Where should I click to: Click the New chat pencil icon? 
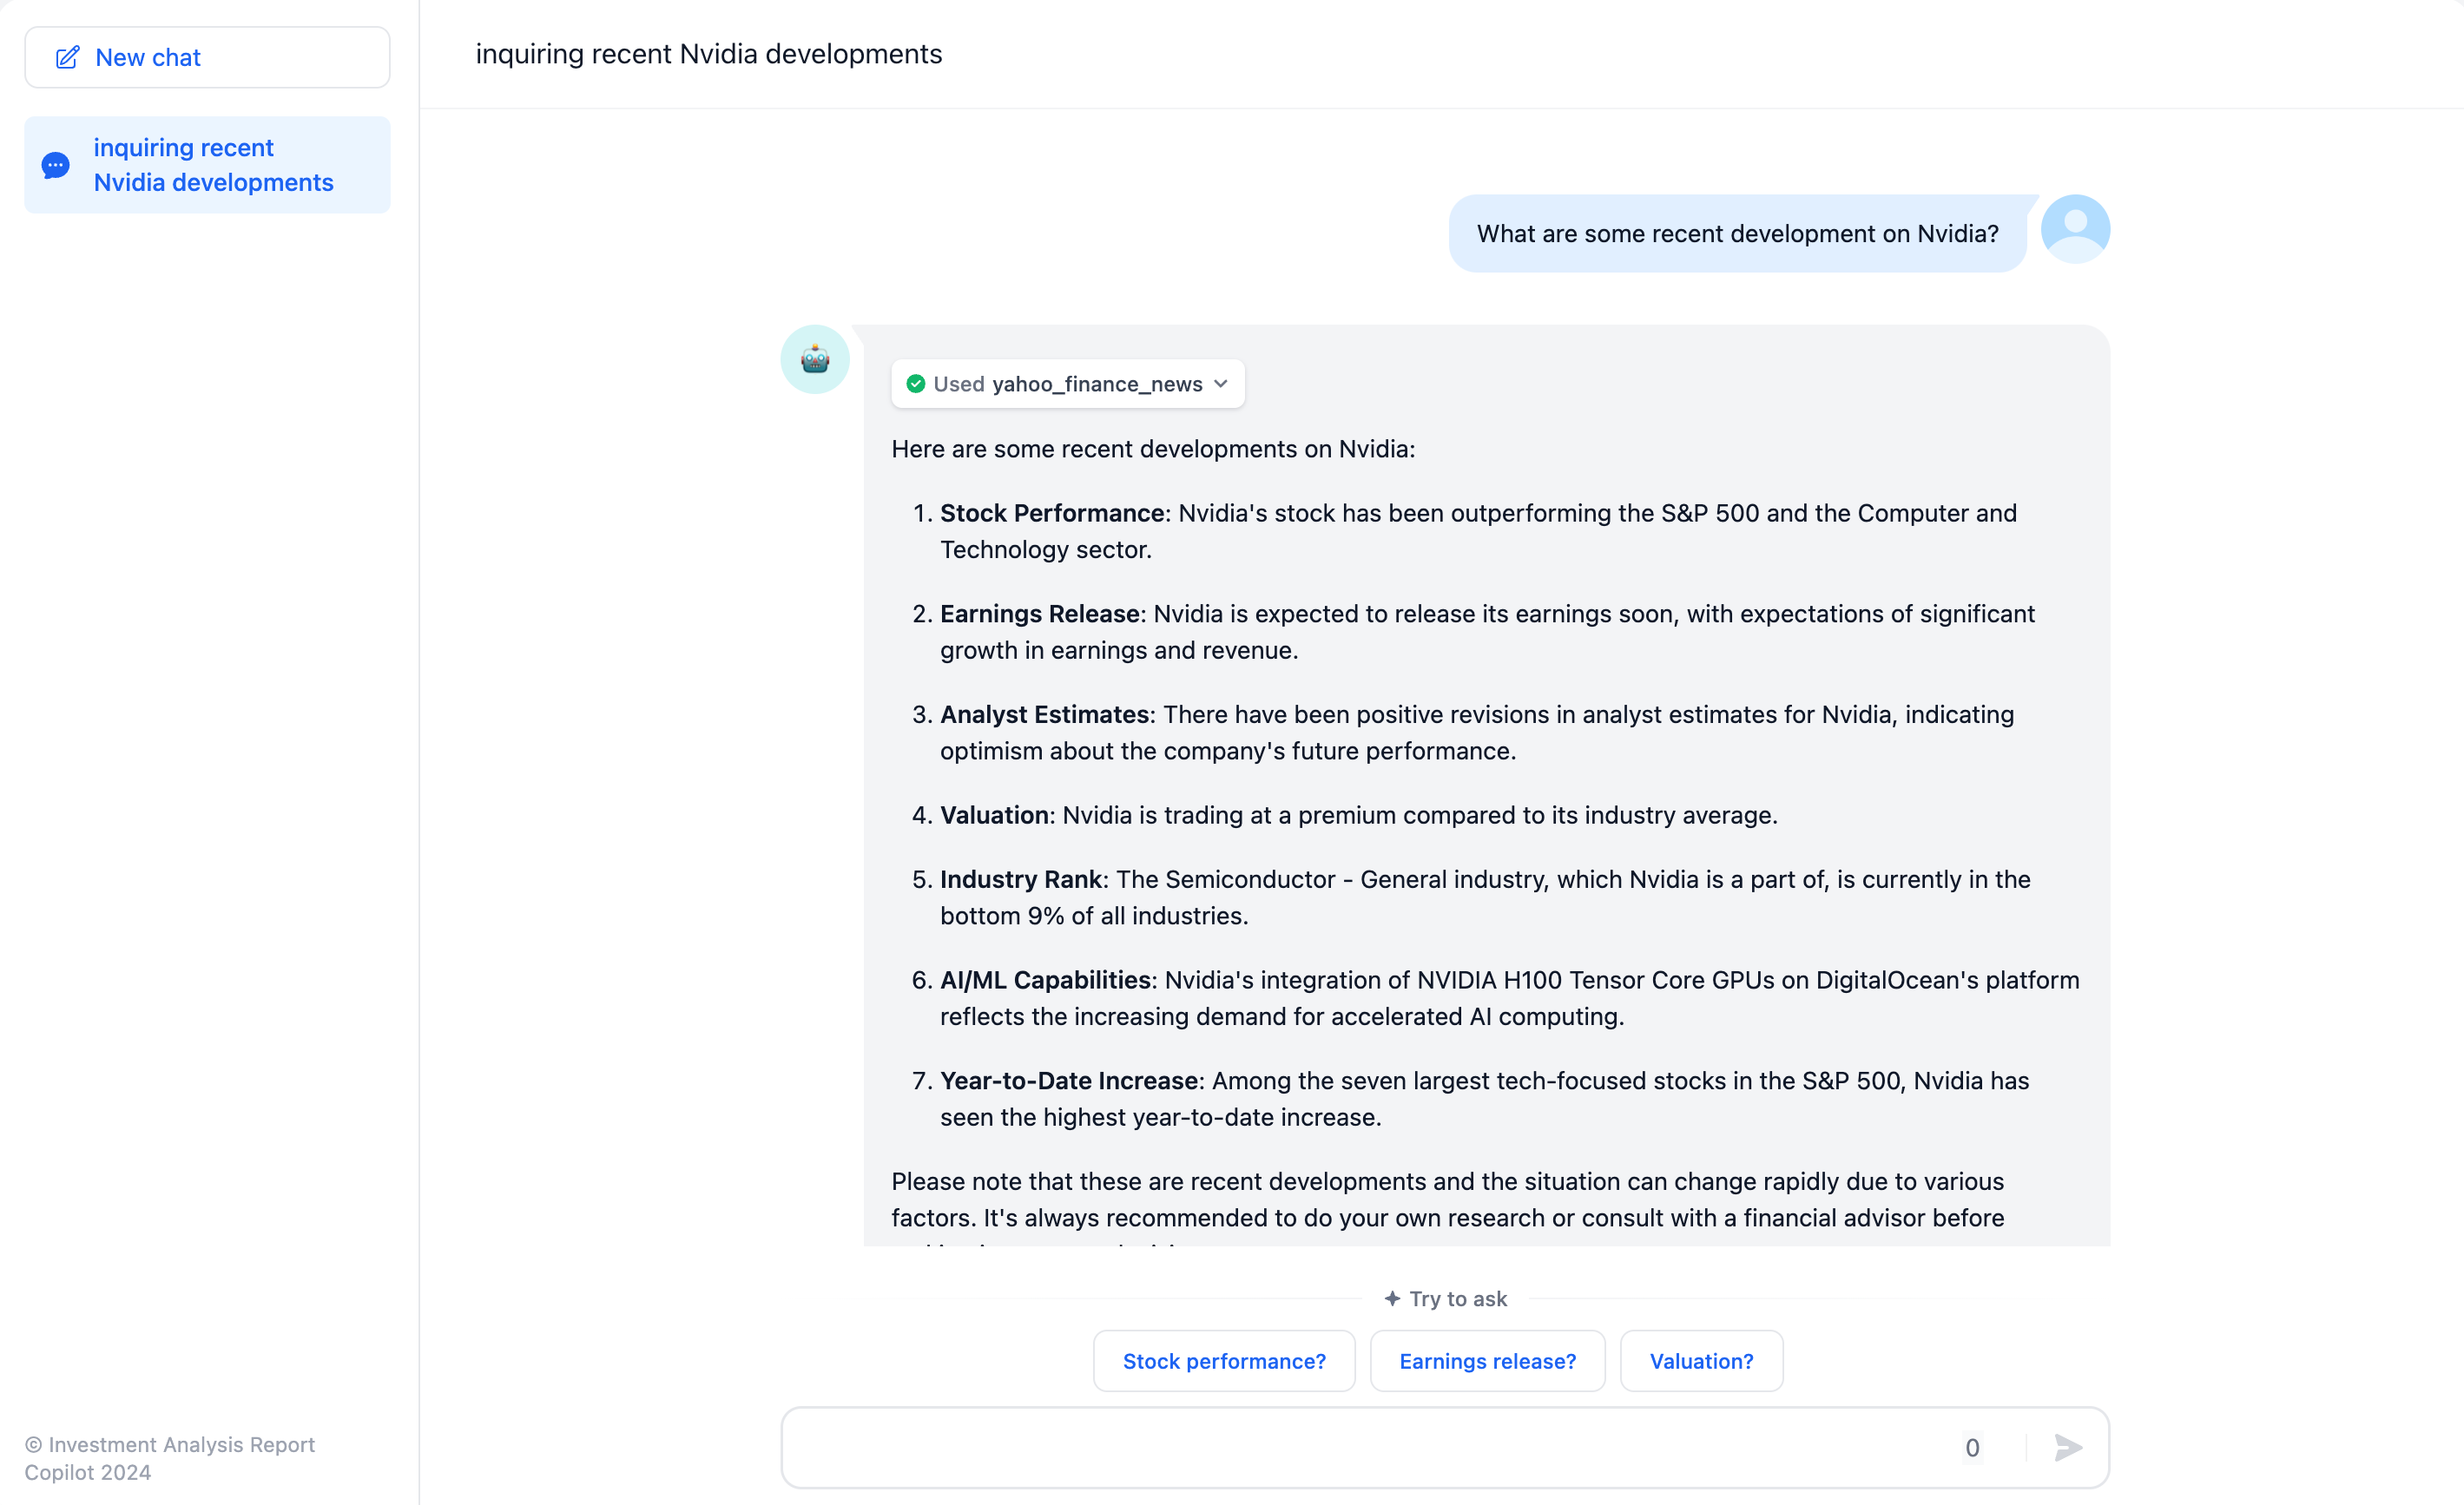67,58
